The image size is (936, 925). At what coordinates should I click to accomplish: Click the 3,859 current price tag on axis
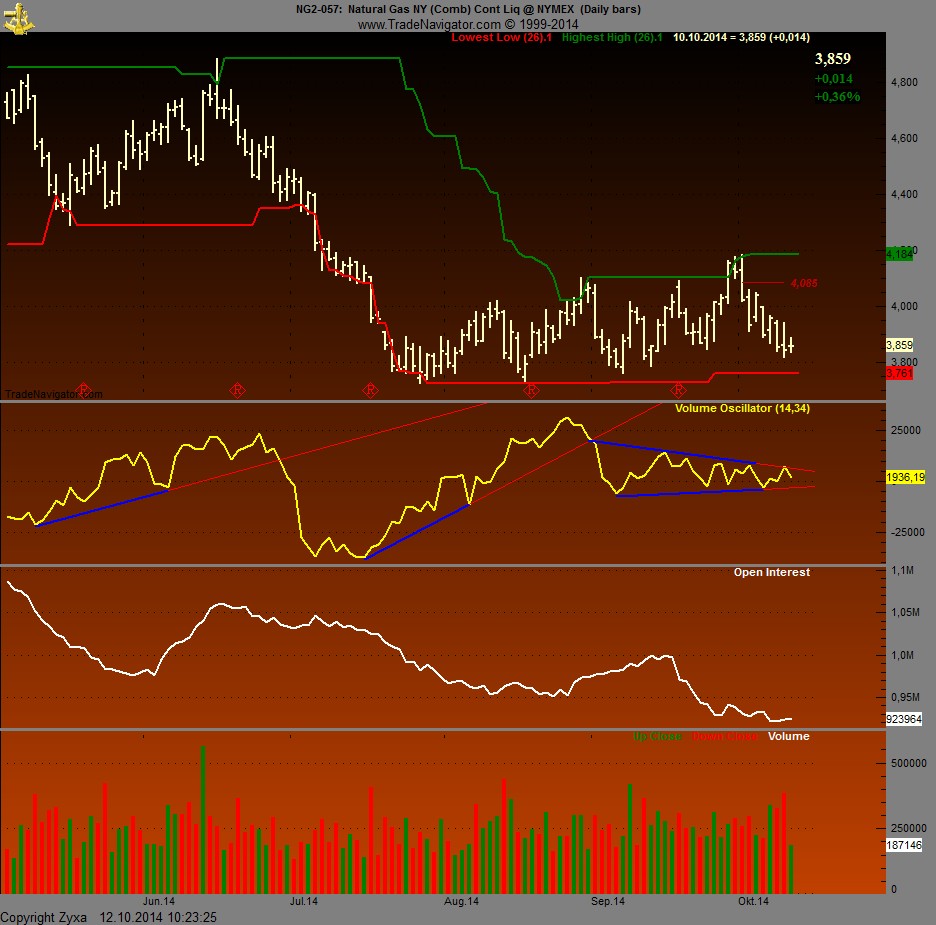click(x=901, y=344)
